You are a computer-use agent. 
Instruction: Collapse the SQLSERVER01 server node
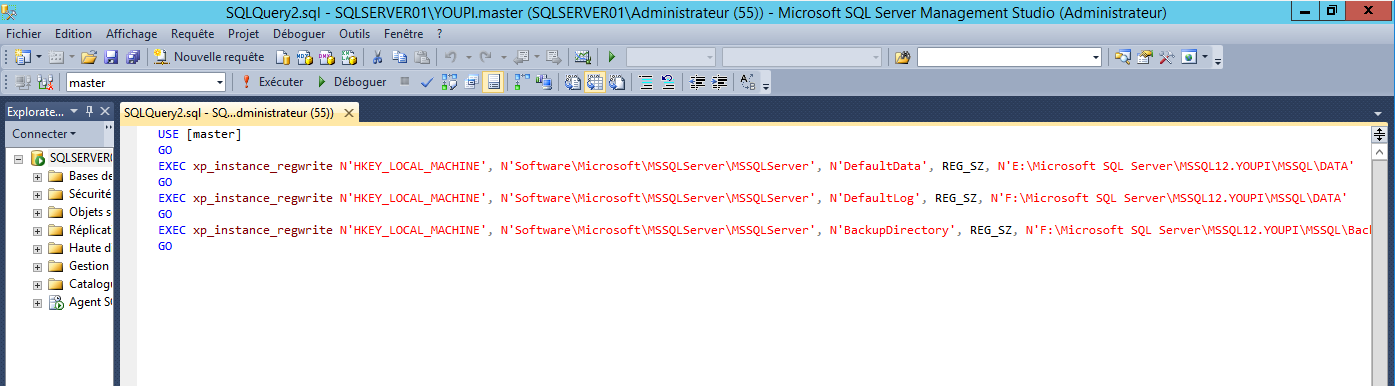pos(18,158)
